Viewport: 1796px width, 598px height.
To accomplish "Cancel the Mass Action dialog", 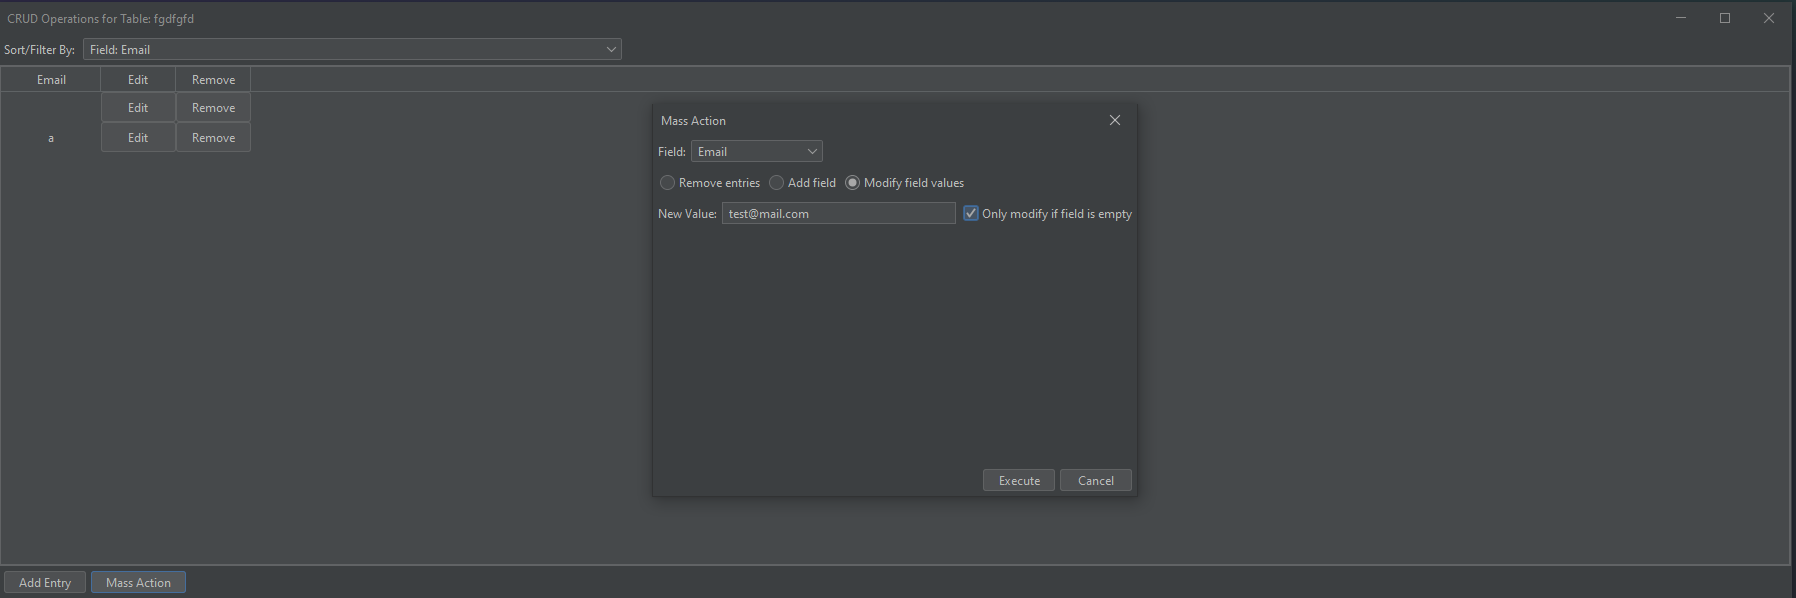I will (x=1096, y=480).
